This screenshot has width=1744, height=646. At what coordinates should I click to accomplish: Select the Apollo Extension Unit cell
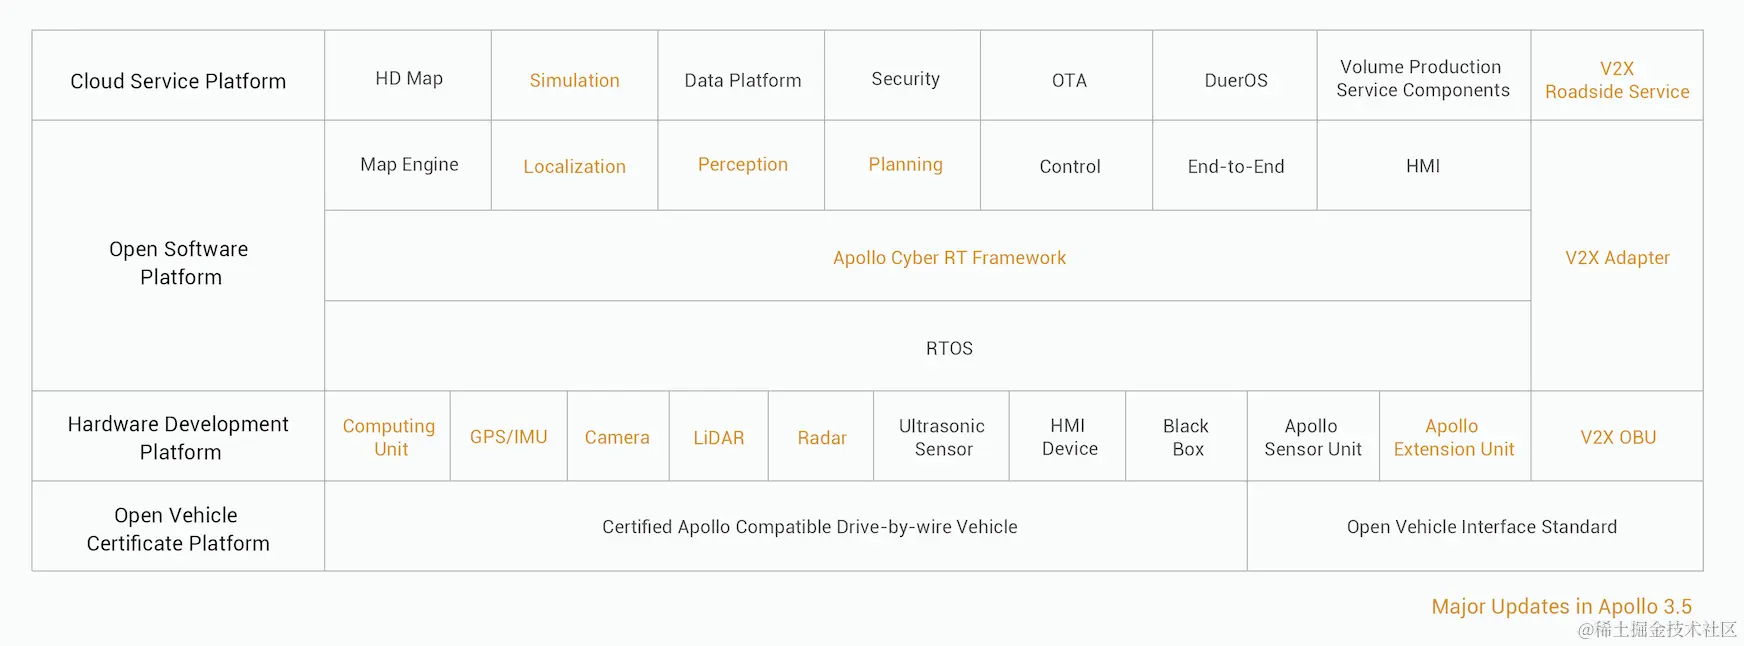point(1453,437)
